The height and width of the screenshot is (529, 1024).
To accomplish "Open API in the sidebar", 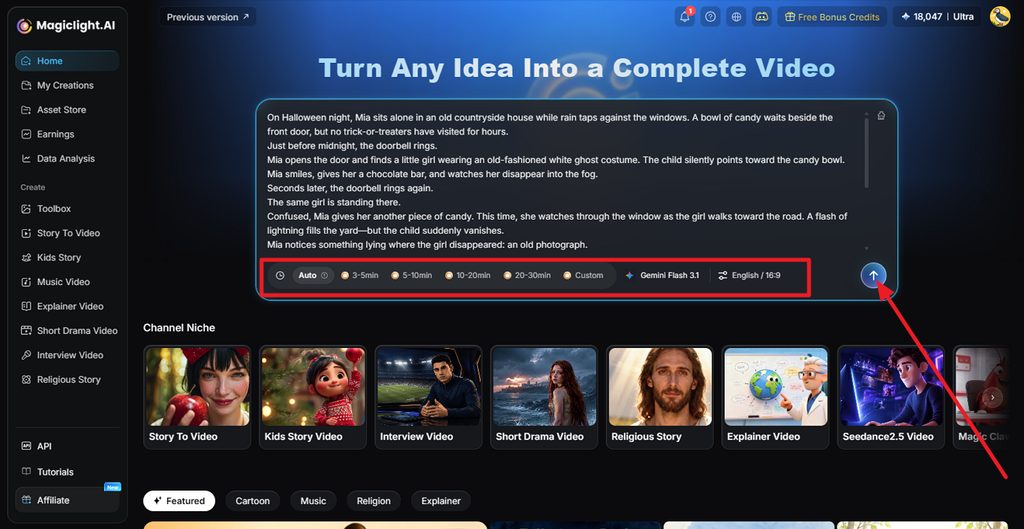I will (x=67, y=446).
